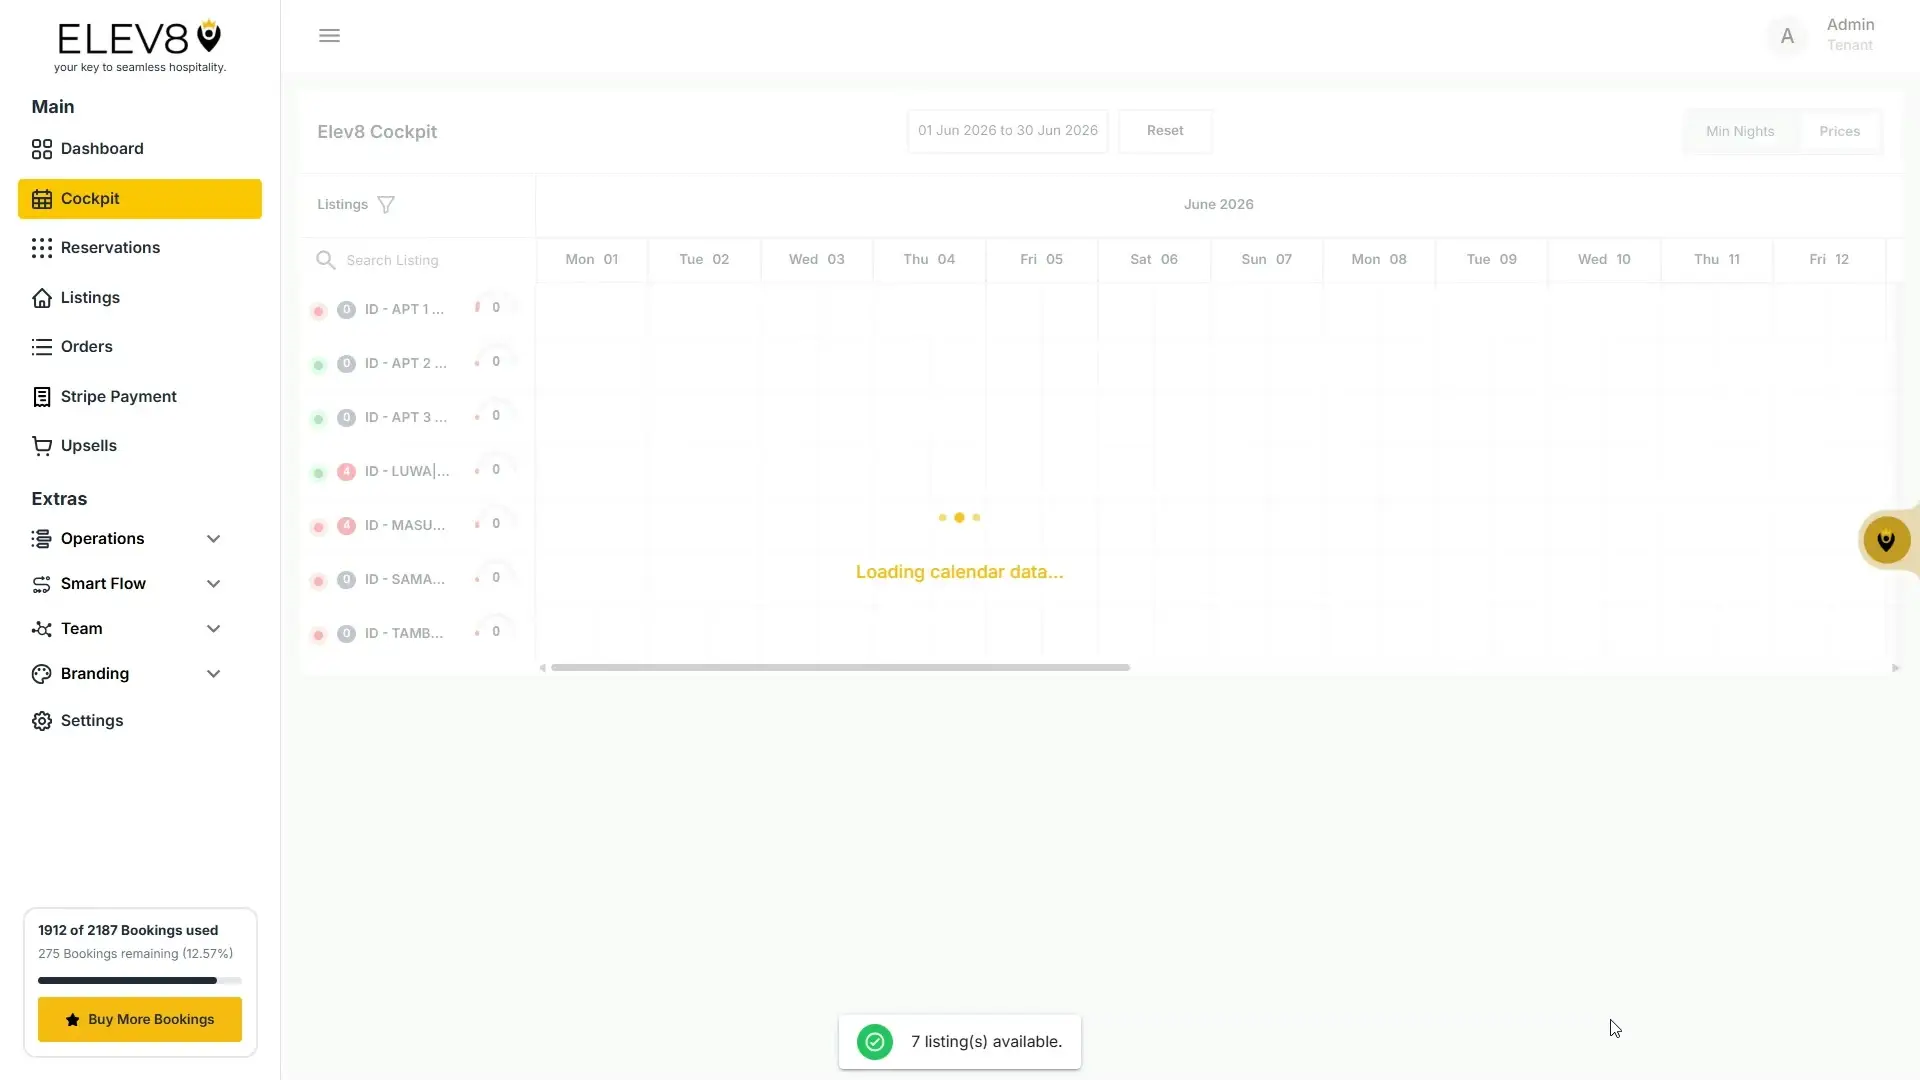The width and height of the screenshot is (1920, 1080).
Task: Click the Listings house icon
Action: pos(41,298)
